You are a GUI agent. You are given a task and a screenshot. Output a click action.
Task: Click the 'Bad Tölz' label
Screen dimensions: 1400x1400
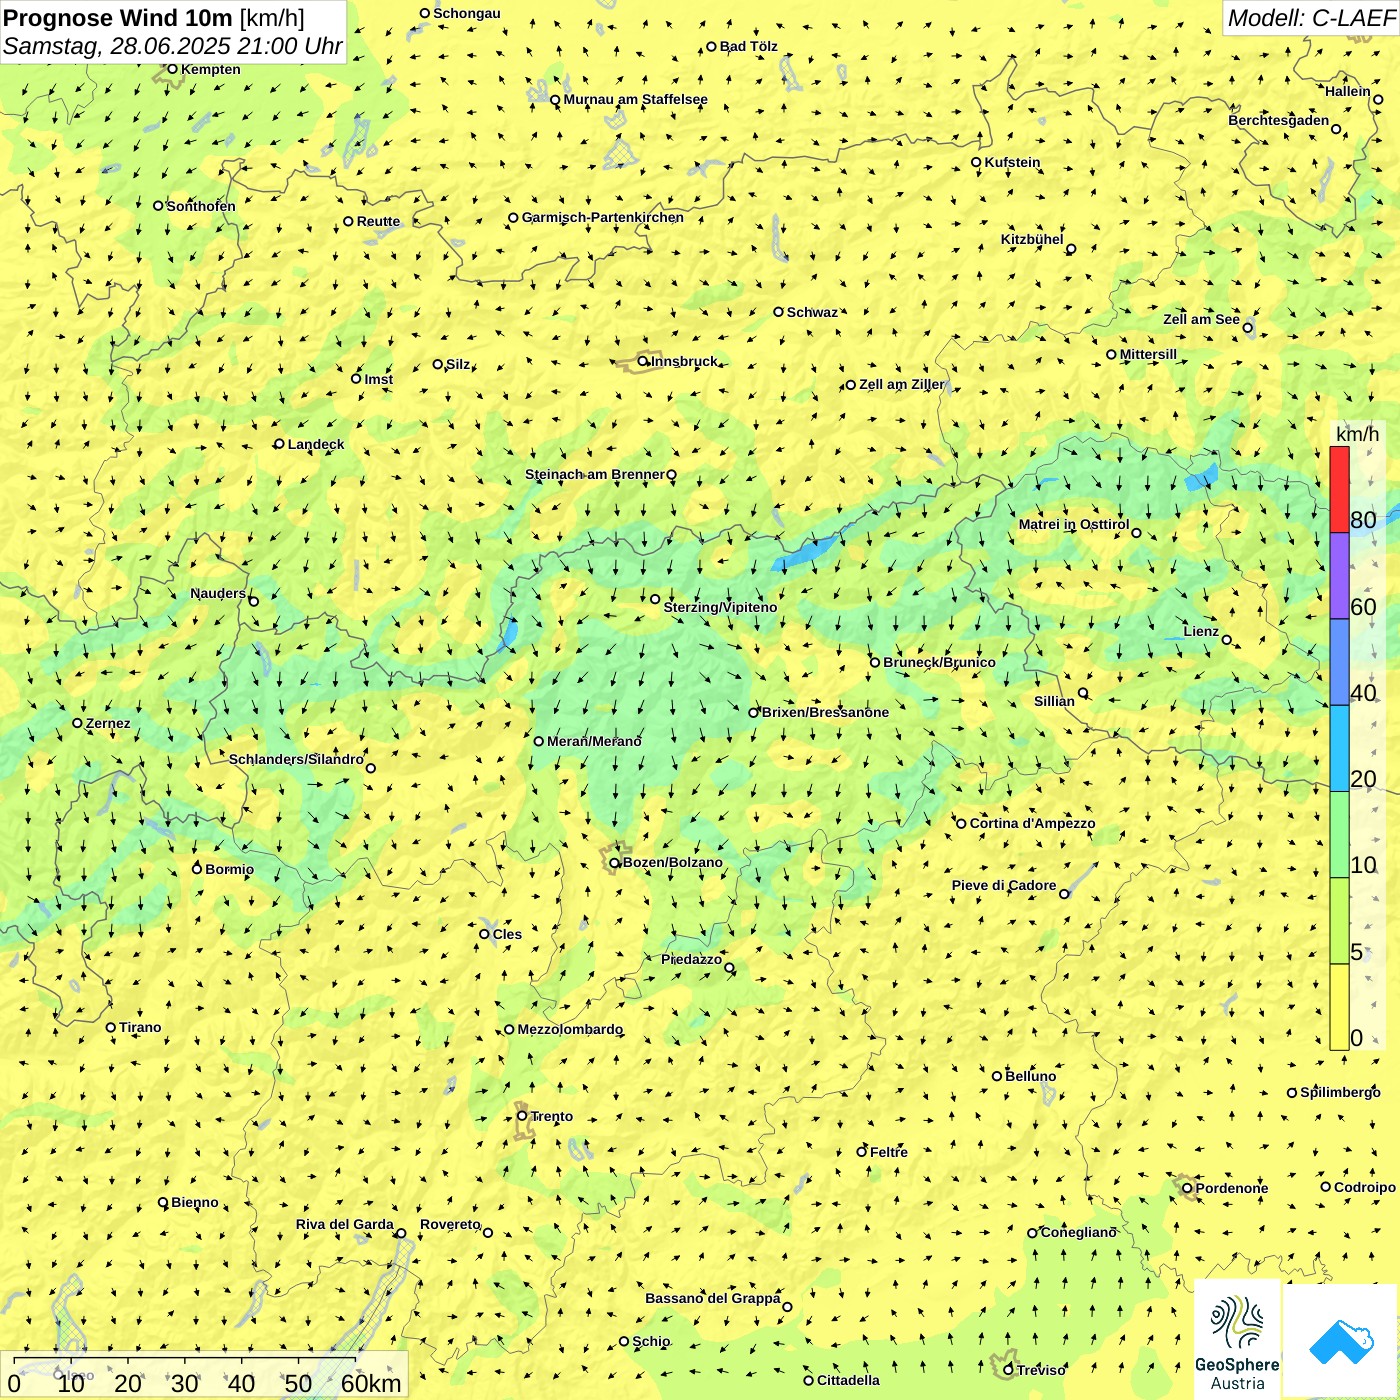(748, 46)
